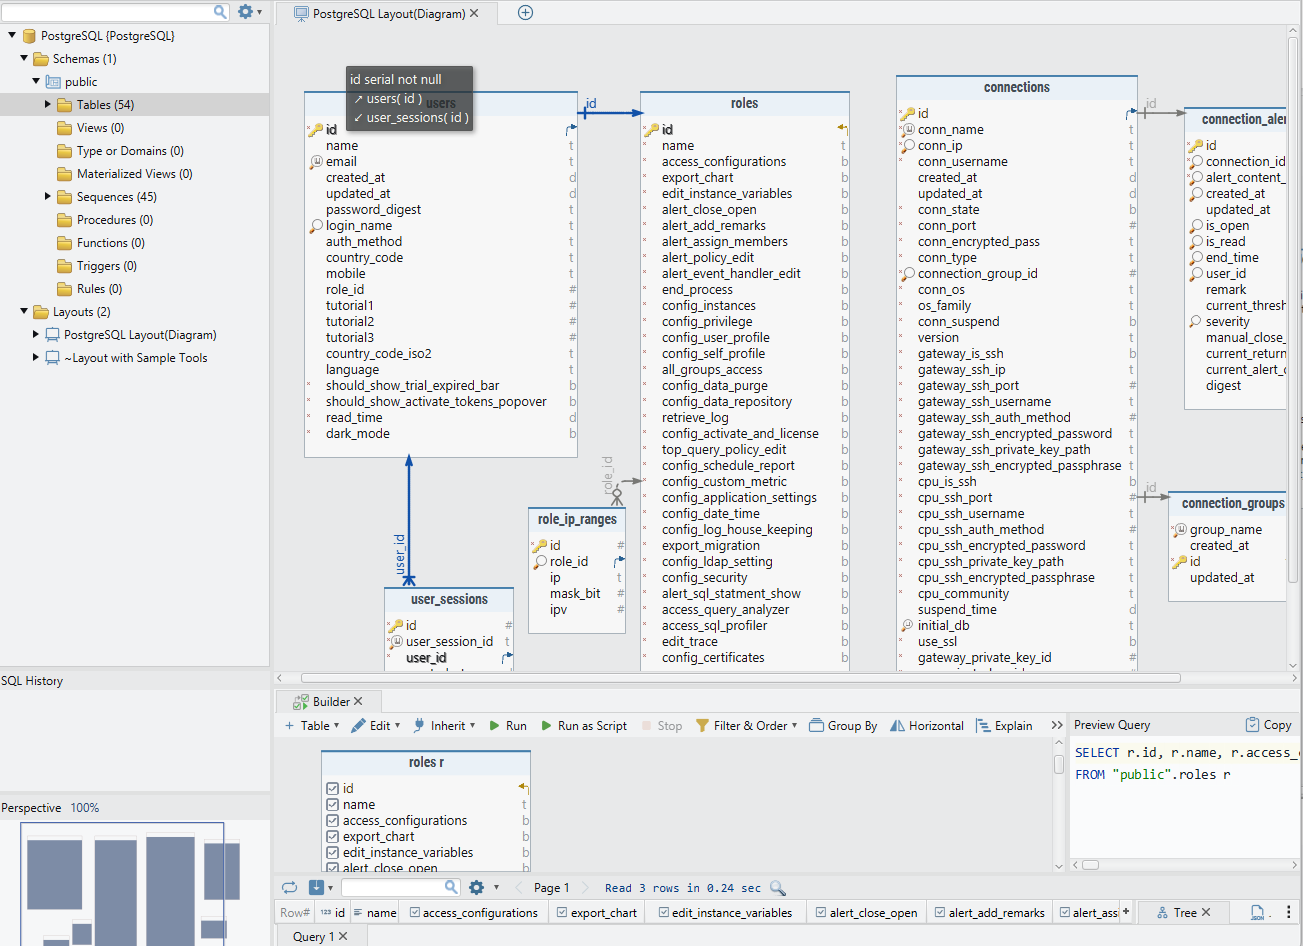The width and height of the screenshot is (1303, 946).
Task: Toggle export_chart result column checkbox
Action: [x=562, y=913]
